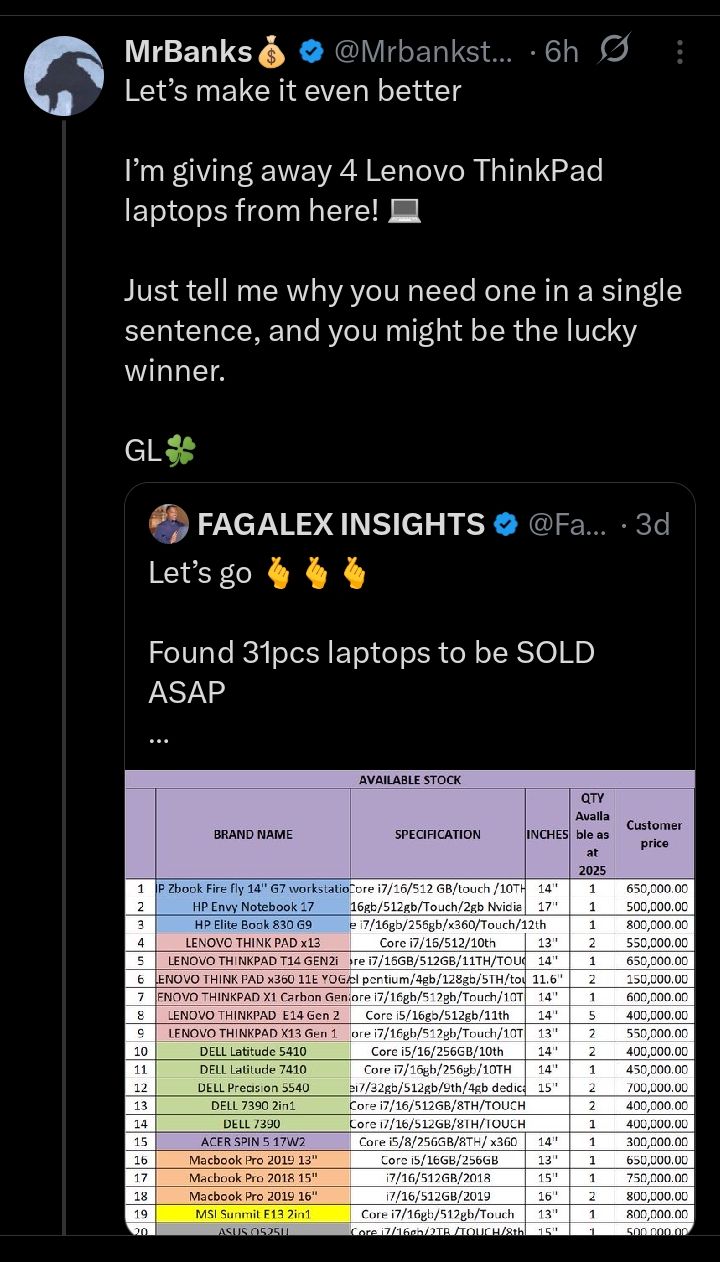Click the first finger-heart emoji after Let's go
Screen dimensions: 720x1262
(279, 573)
